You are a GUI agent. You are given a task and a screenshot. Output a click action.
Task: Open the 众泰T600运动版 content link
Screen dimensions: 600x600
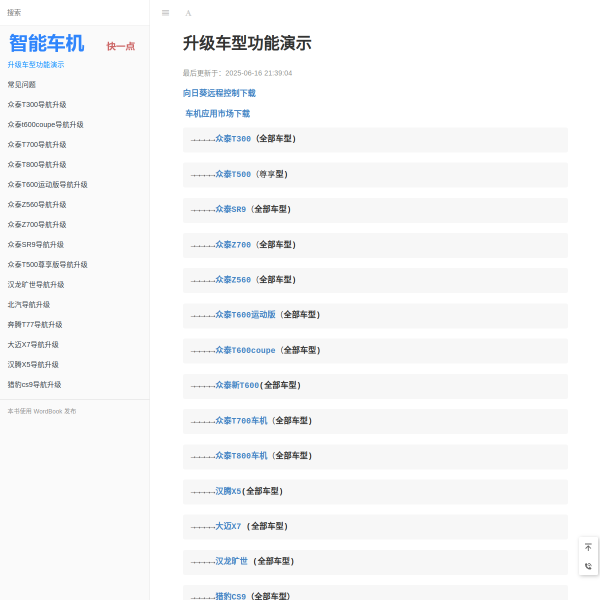tap(245, 315)
